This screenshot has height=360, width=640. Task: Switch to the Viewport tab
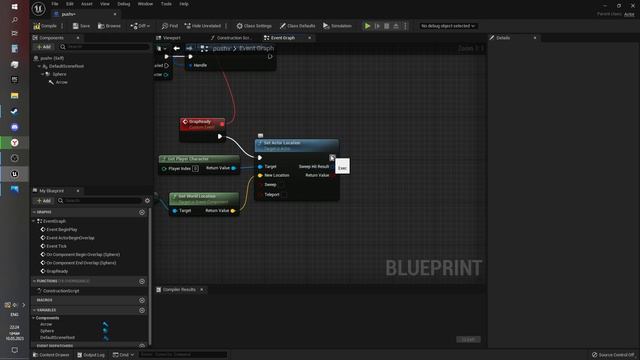[x=171, y=38]
